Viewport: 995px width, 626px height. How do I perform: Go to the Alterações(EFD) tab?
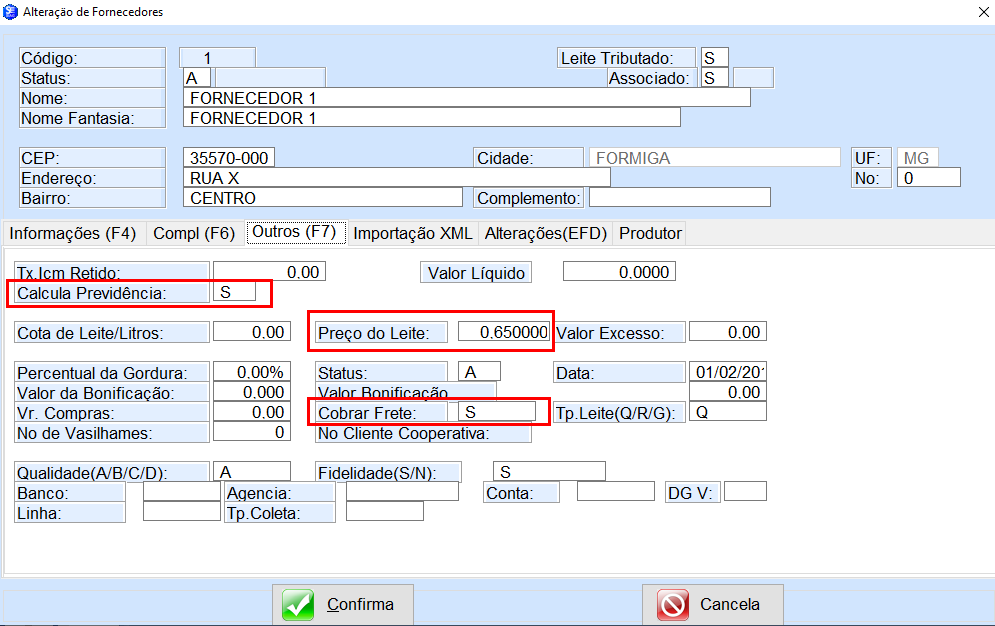point(546,233)
